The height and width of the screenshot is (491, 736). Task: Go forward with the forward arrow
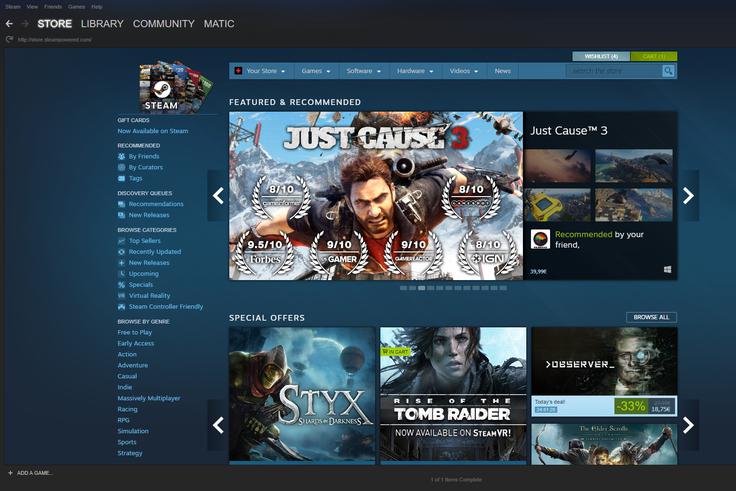click(25, 23)
